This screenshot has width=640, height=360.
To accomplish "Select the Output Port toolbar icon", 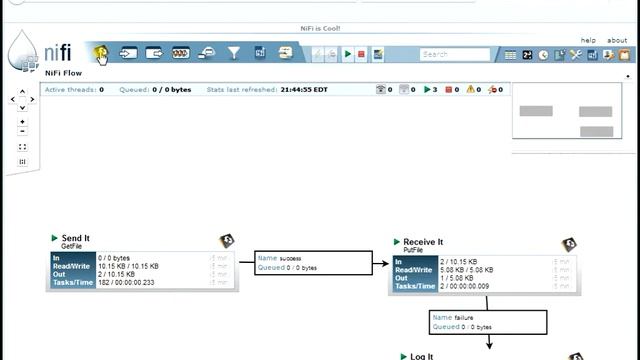I will point(154,53).
